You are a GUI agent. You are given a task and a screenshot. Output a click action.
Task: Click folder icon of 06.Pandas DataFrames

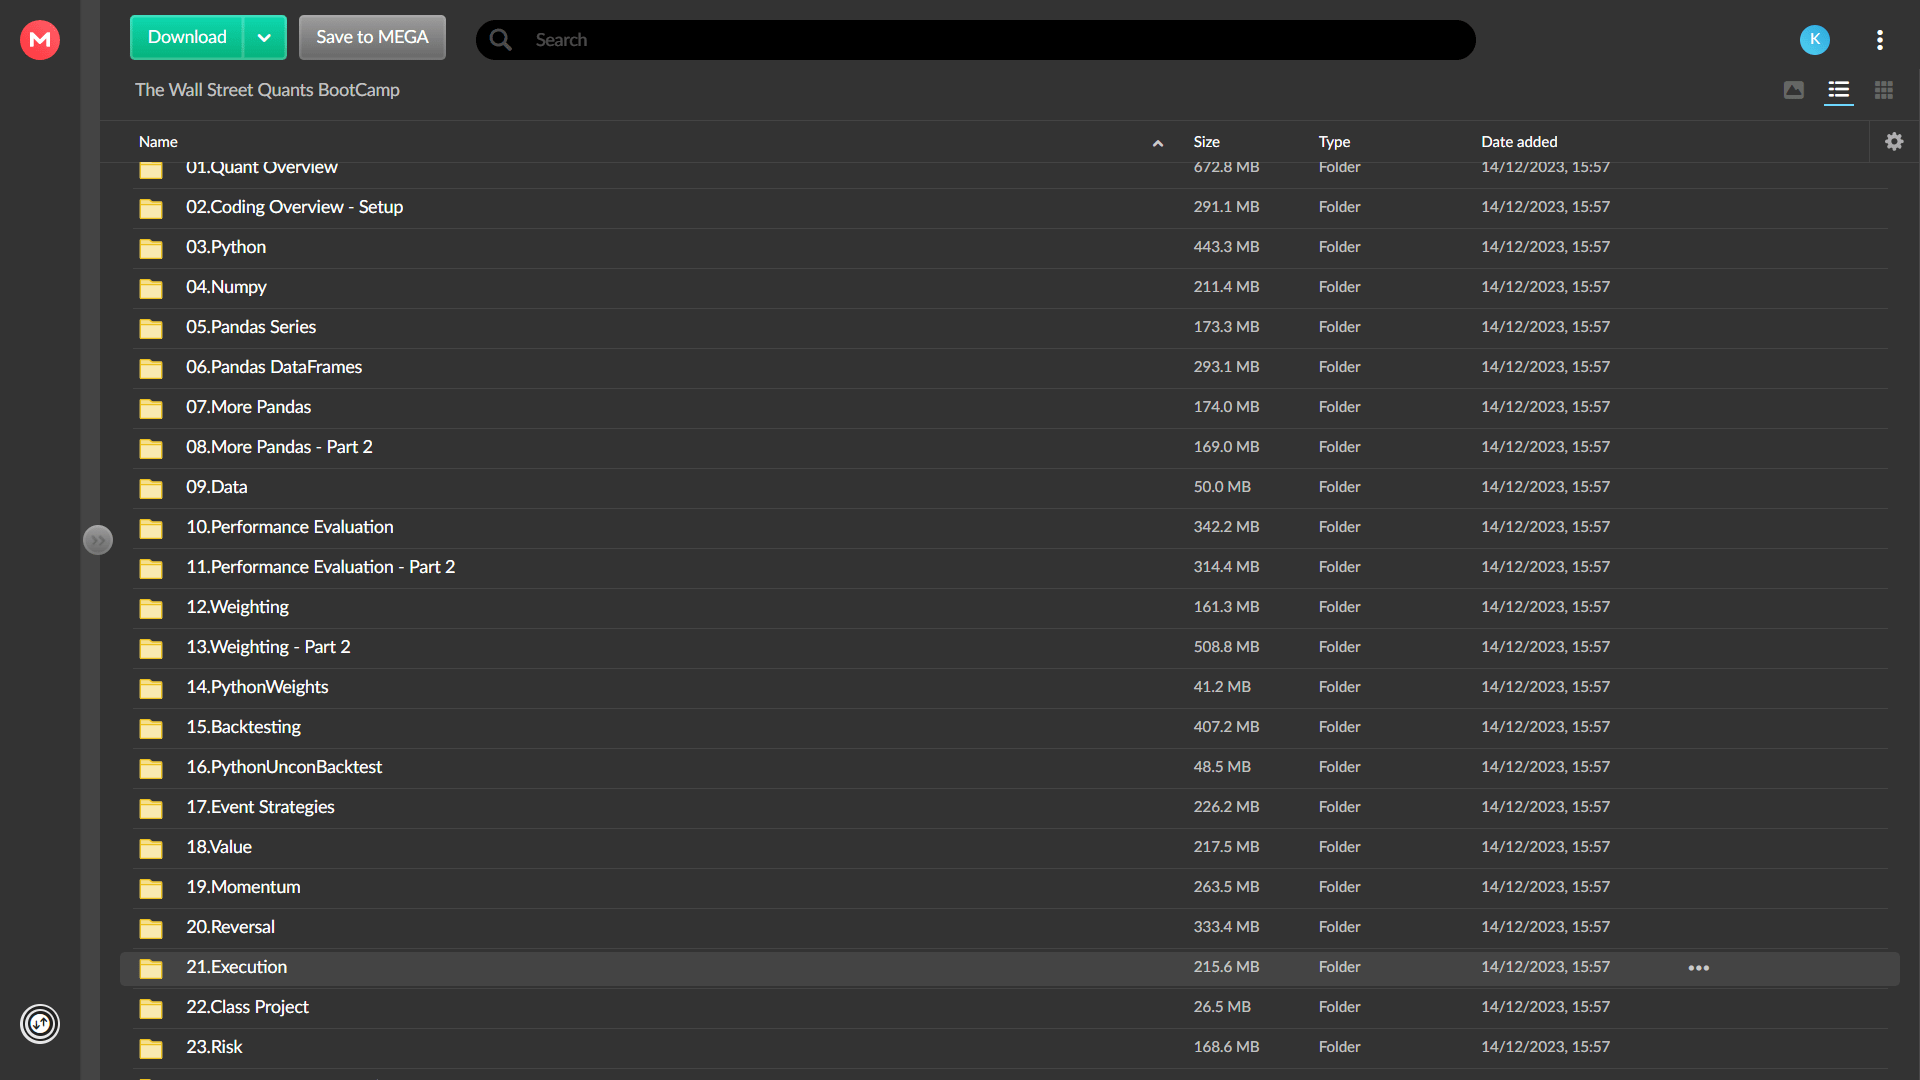click(x=151, y=368)
